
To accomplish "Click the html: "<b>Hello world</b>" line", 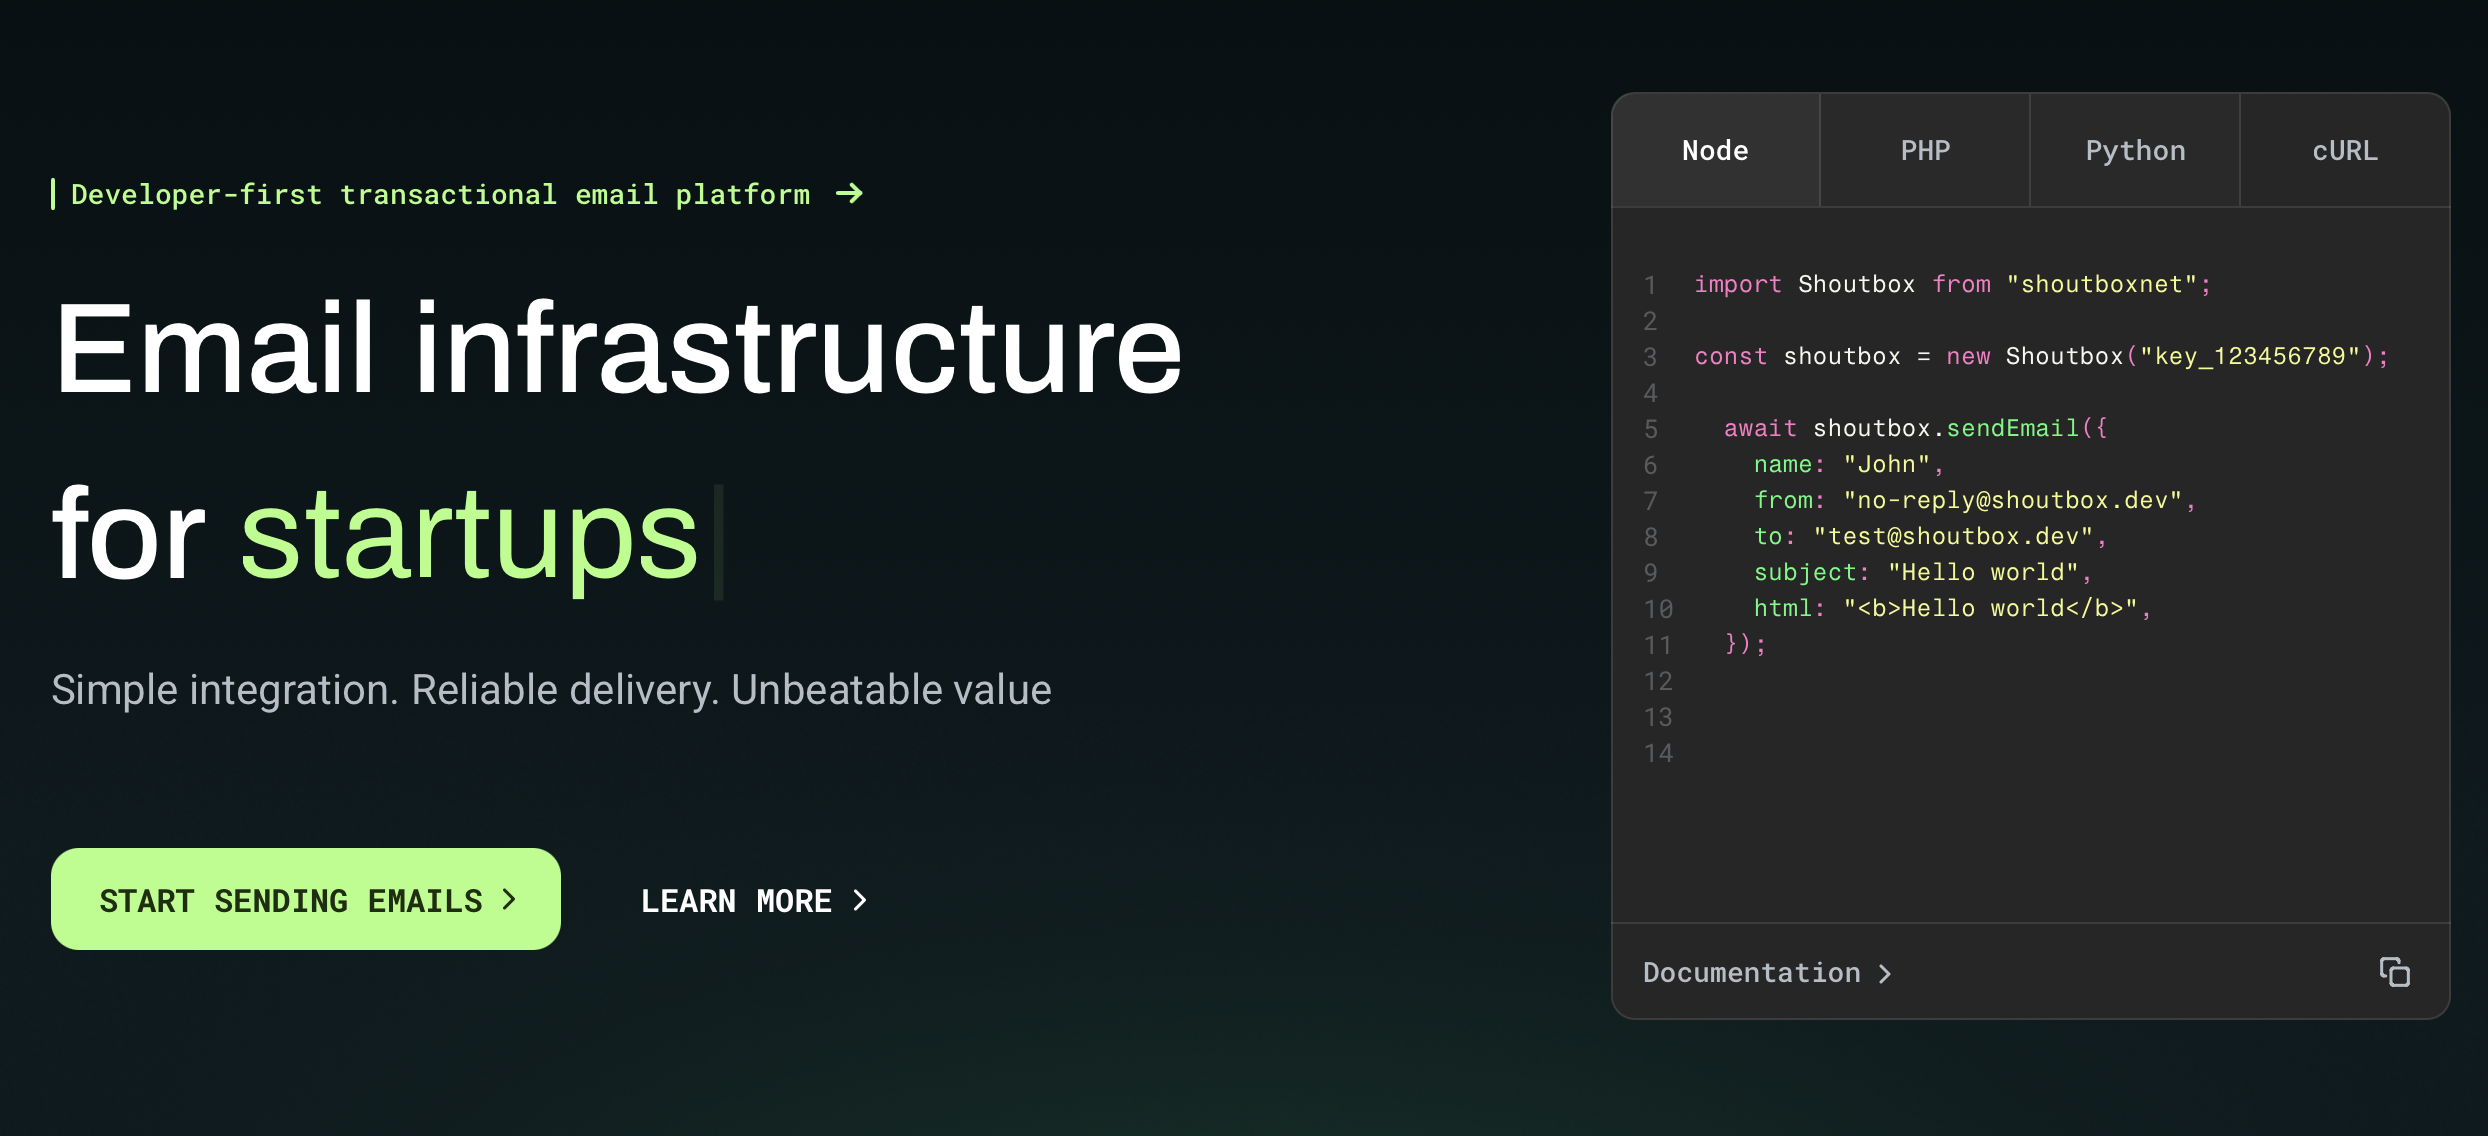I will tap(1953, 609).
